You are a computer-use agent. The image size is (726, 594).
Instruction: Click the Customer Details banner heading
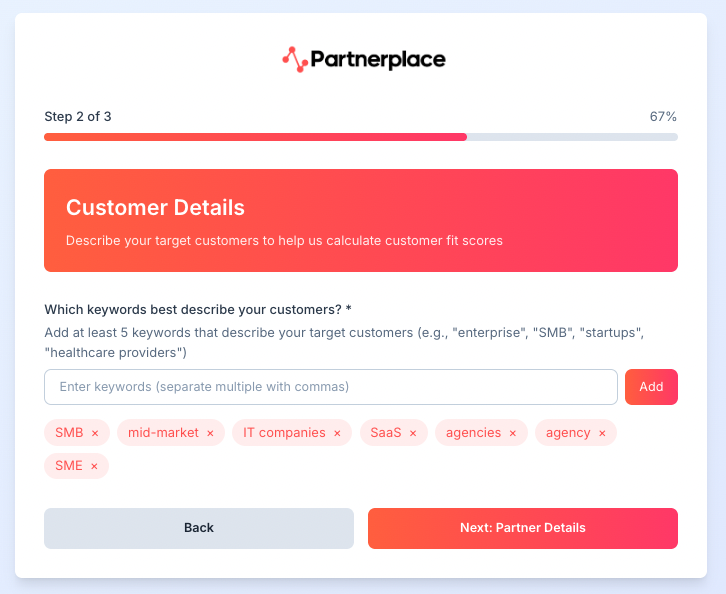click(x=155, y=208)
